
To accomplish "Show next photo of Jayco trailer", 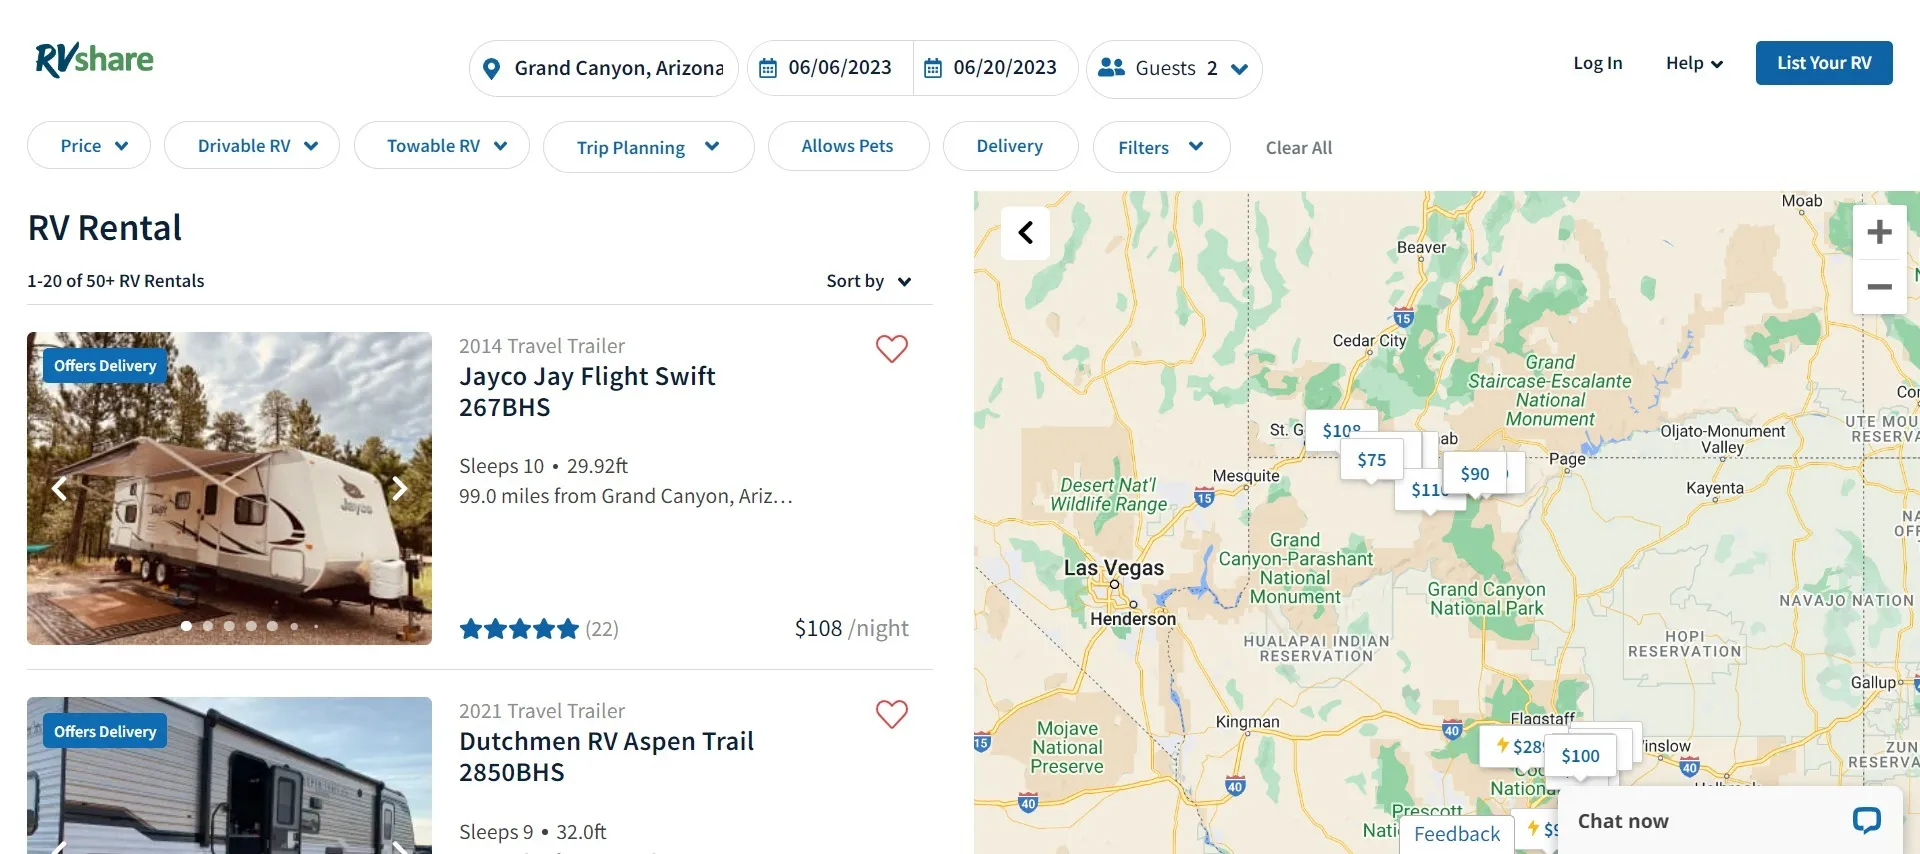I will 400,488.
